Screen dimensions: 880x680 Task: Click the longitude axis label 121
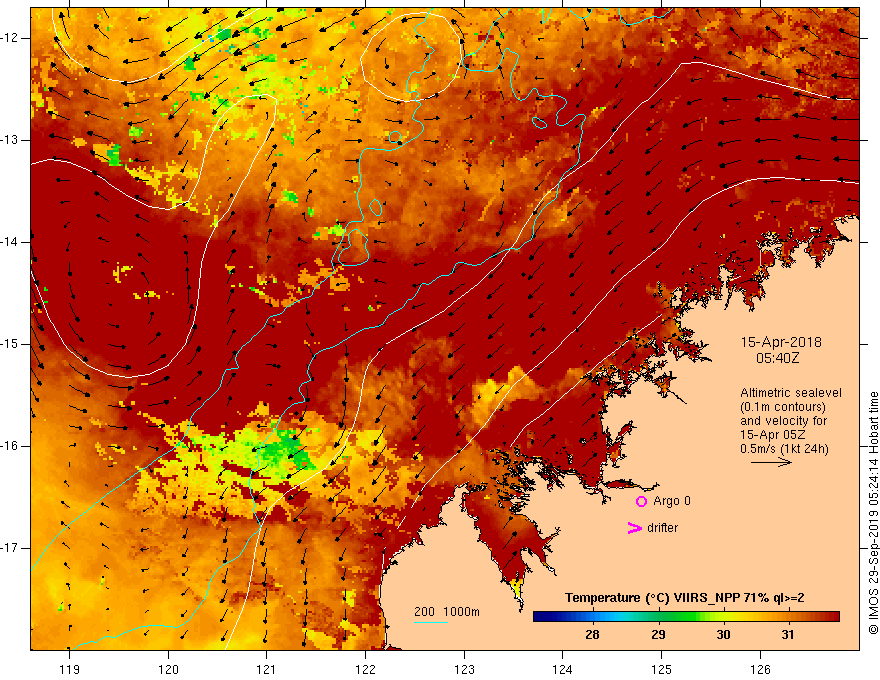[x=267, y=669]
